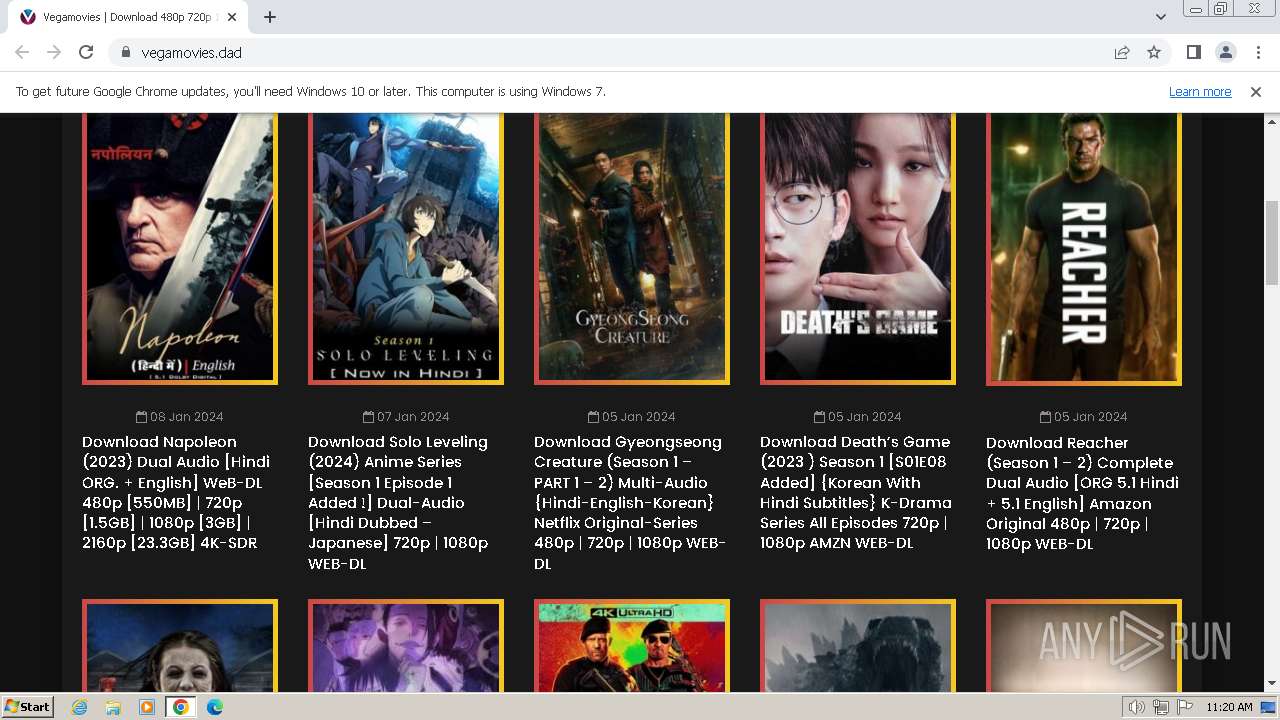
Task: Select the Vegamovies browser tab
Action: point(130,17)
